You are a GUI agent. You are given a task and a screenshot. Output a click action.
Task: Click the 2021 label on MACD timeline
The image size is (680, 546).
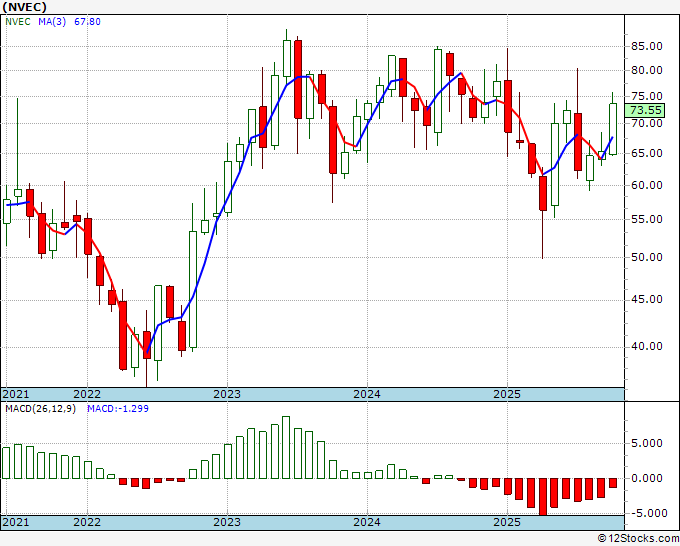[x=16, y=522]
